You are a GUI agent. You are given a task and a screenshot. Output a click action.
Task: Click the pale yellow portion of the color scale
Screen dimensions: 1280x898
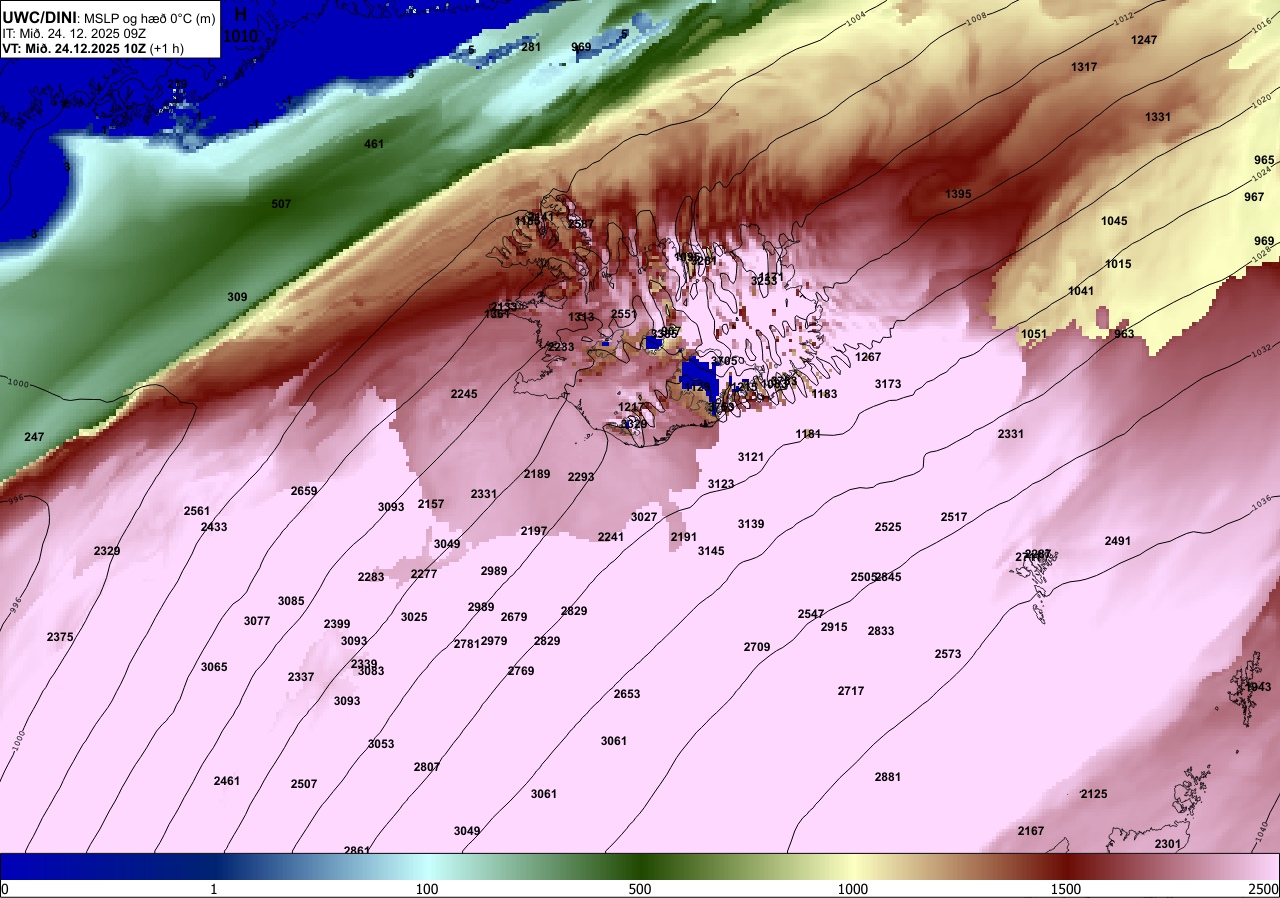[x=853, y=866]
